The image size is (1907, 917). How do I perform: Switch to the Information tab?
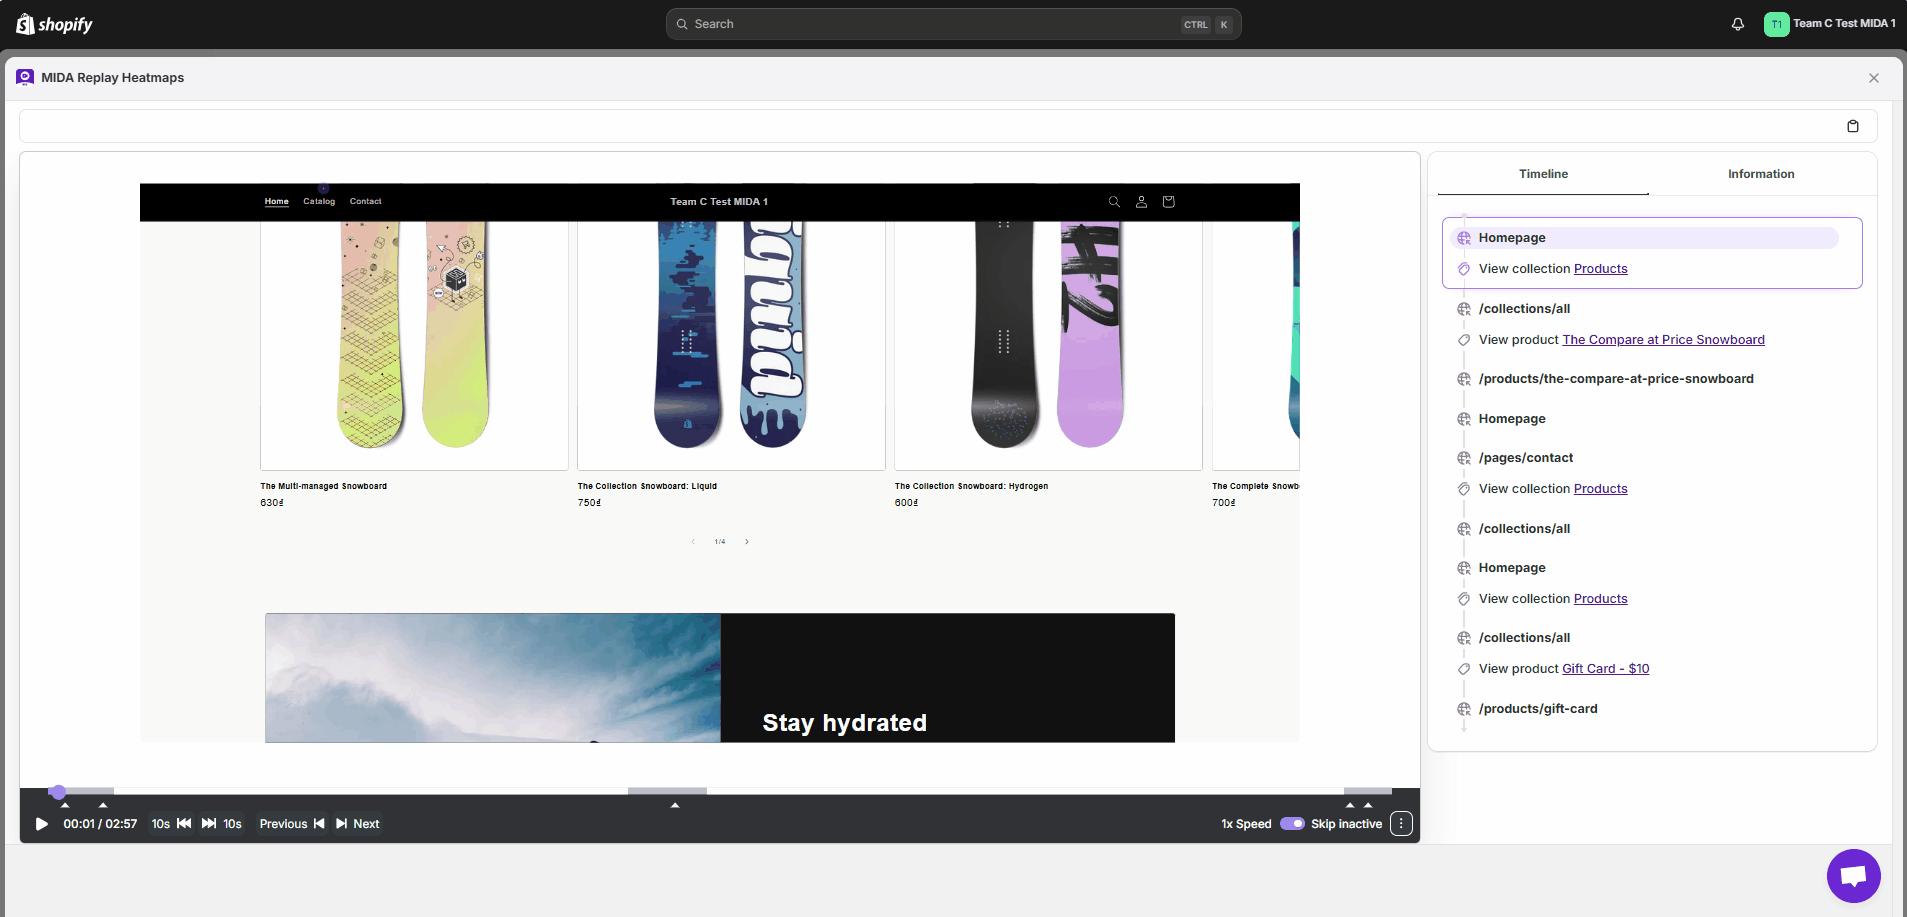point(1760,174)
